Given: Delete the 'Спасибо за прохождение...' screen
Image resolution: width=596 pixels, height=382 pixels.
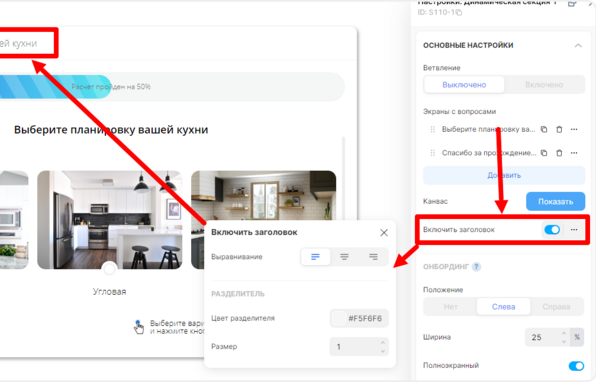Looking at the screenshot, I should pyautogui.click(x=559, y=153).
